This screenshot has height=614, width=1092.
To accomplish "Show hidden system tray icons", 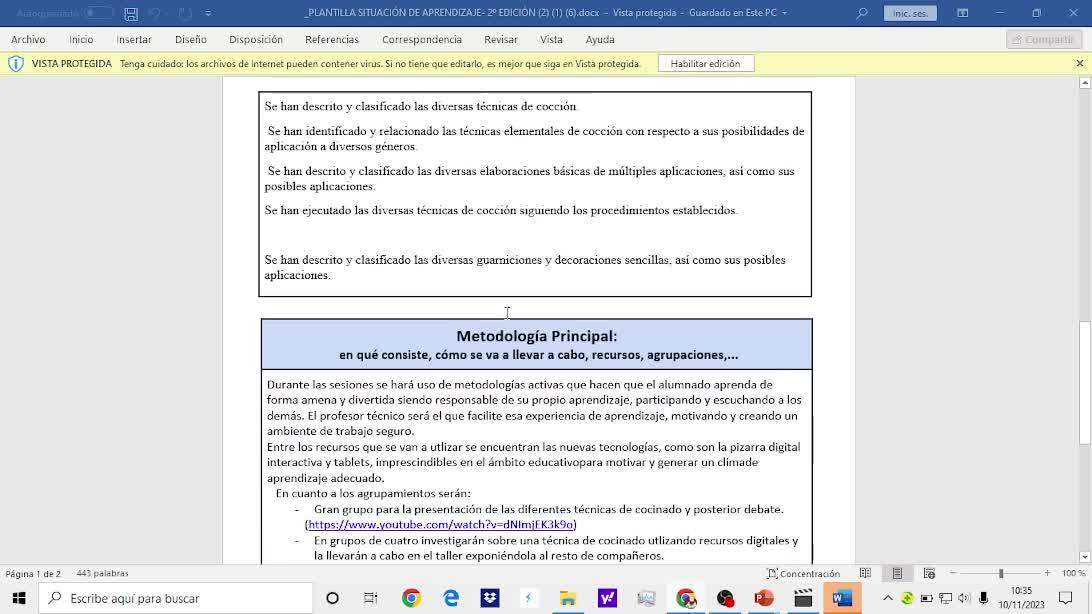I will 887,598.
